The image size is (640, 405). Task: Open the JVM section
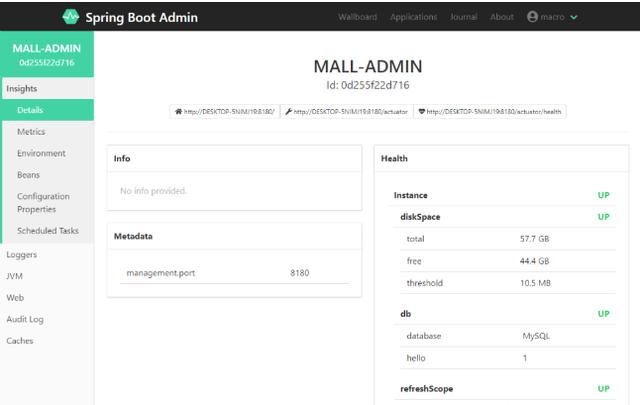click(x=14, y=276)
